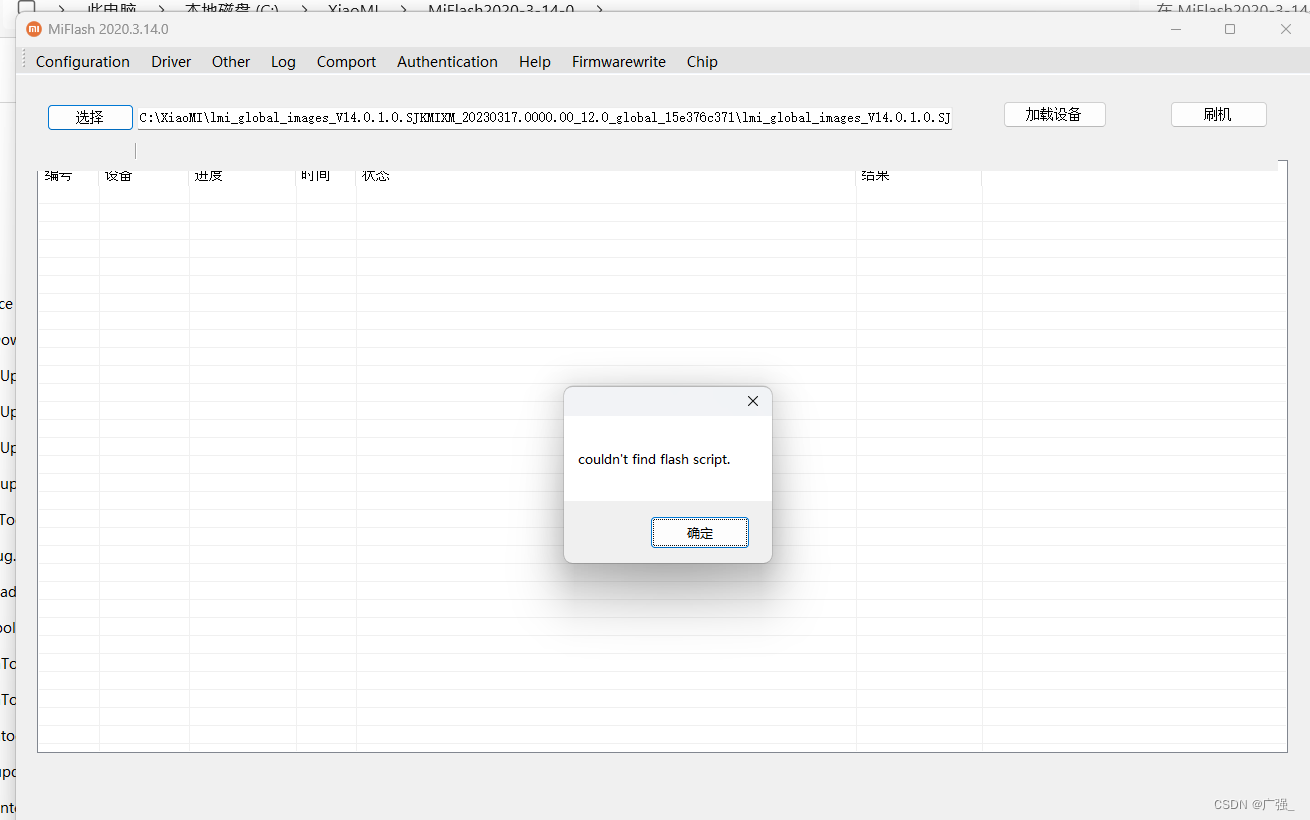Open the Driver menu
The height and width of the screenshot is (820, 1310).
coord(171,62)
